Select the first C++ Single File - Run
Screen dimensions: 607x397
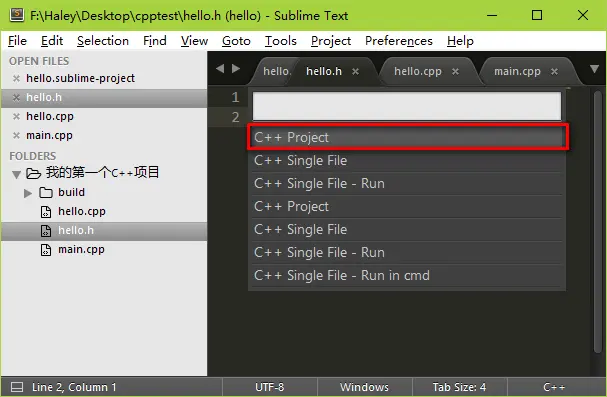click(x=406, y=183)
